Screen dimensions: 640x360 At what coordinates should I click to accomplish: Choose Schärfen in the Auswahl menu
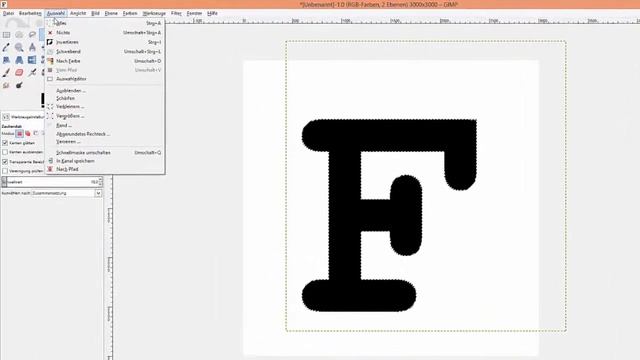[104, 98]
